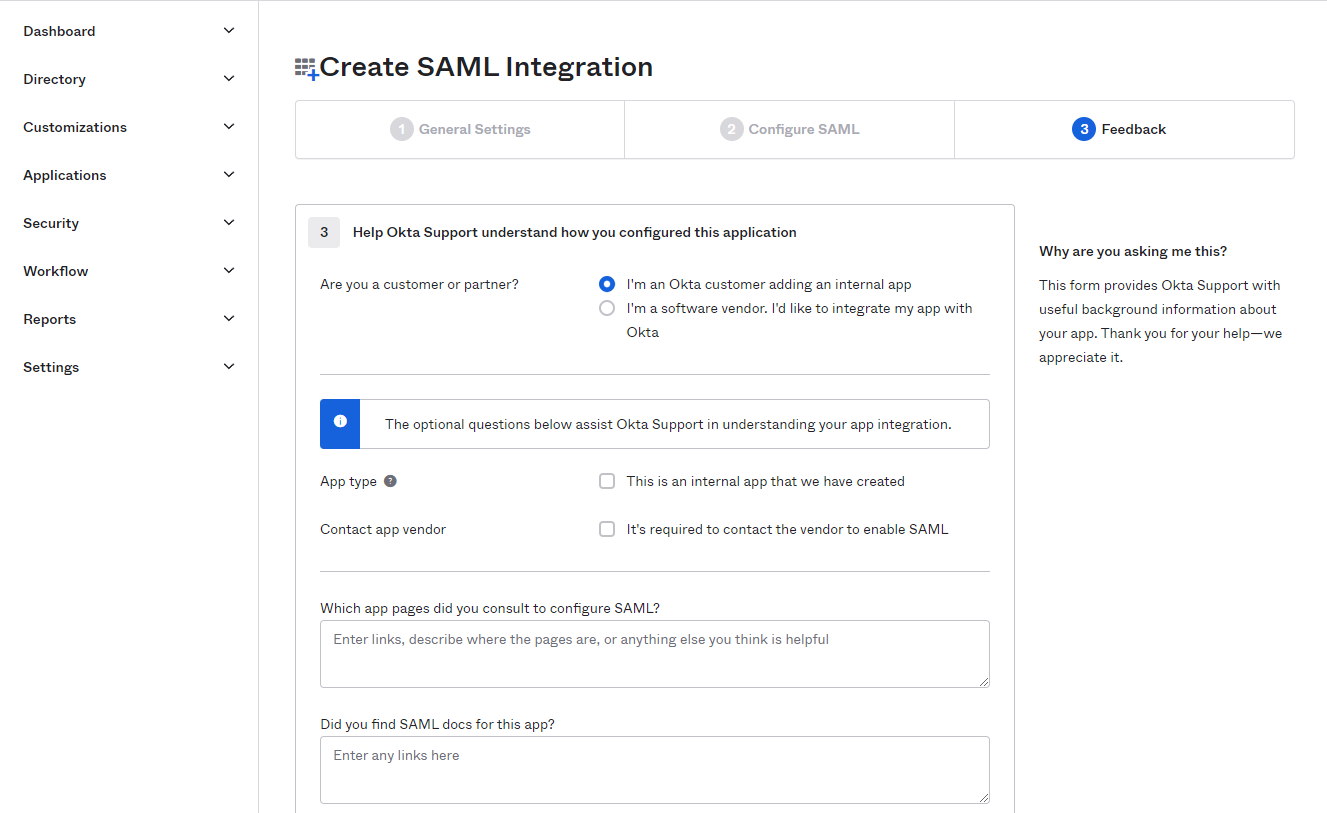
Task: Click the SAML docs links text area
Action: [x=654, y=769]
